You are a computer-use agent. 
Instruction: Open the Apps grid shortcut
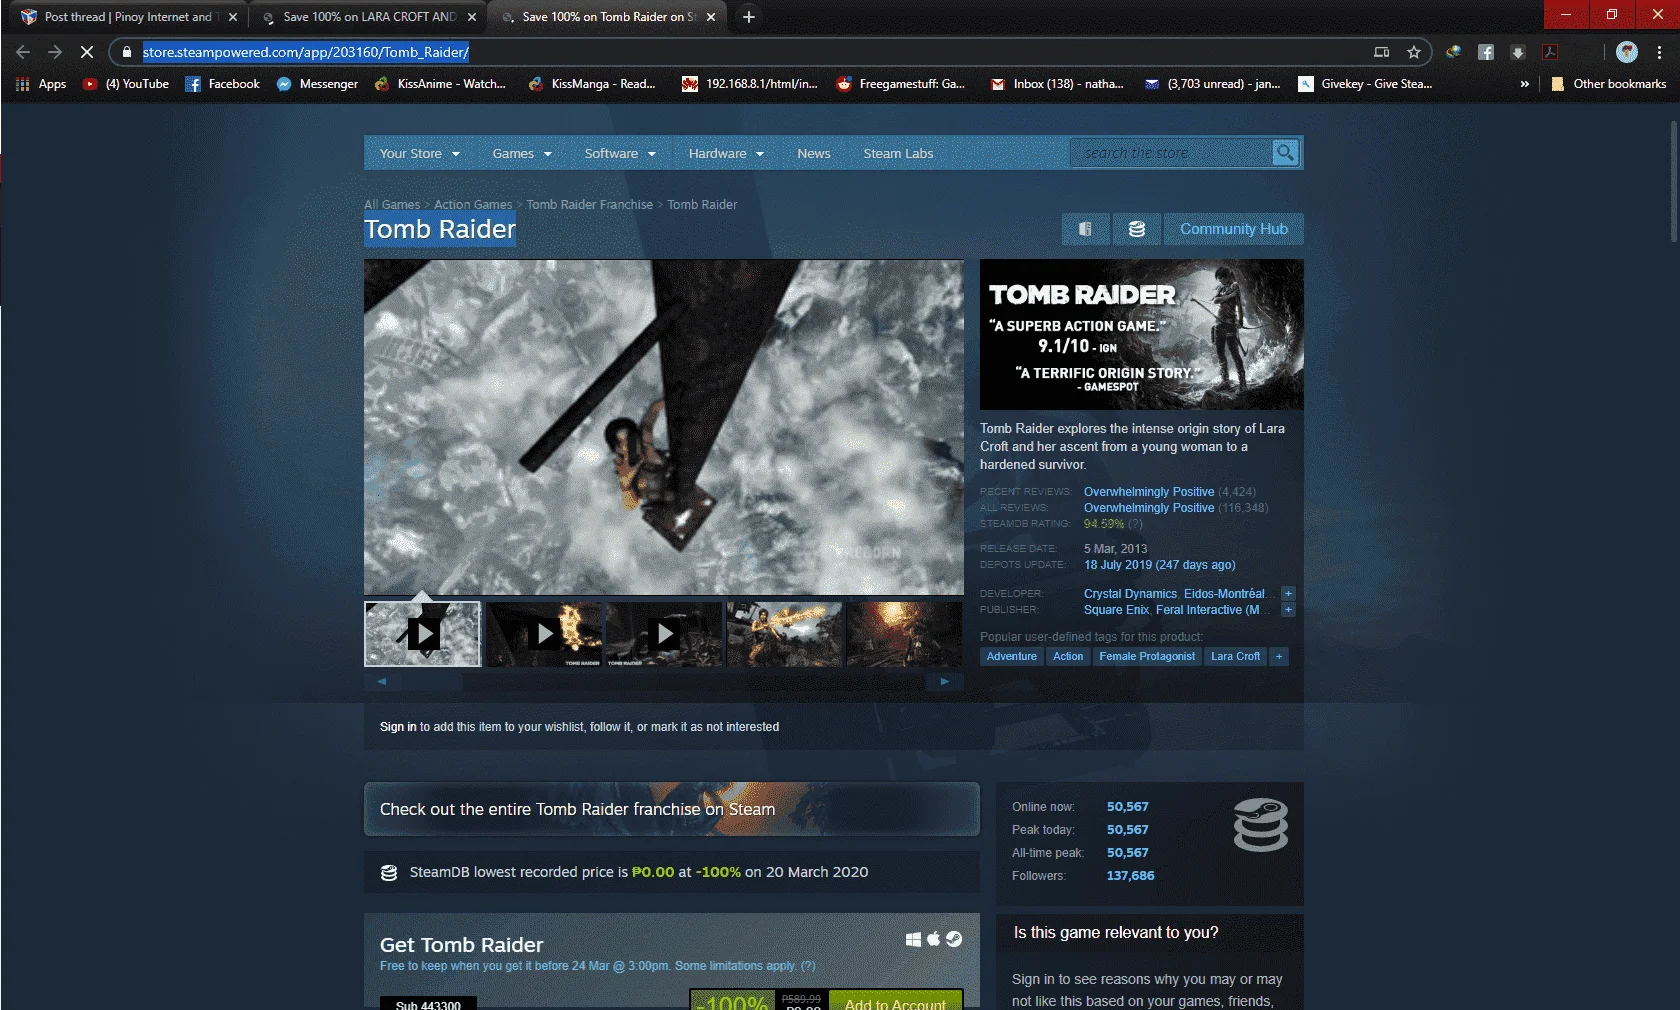(41, 84)
